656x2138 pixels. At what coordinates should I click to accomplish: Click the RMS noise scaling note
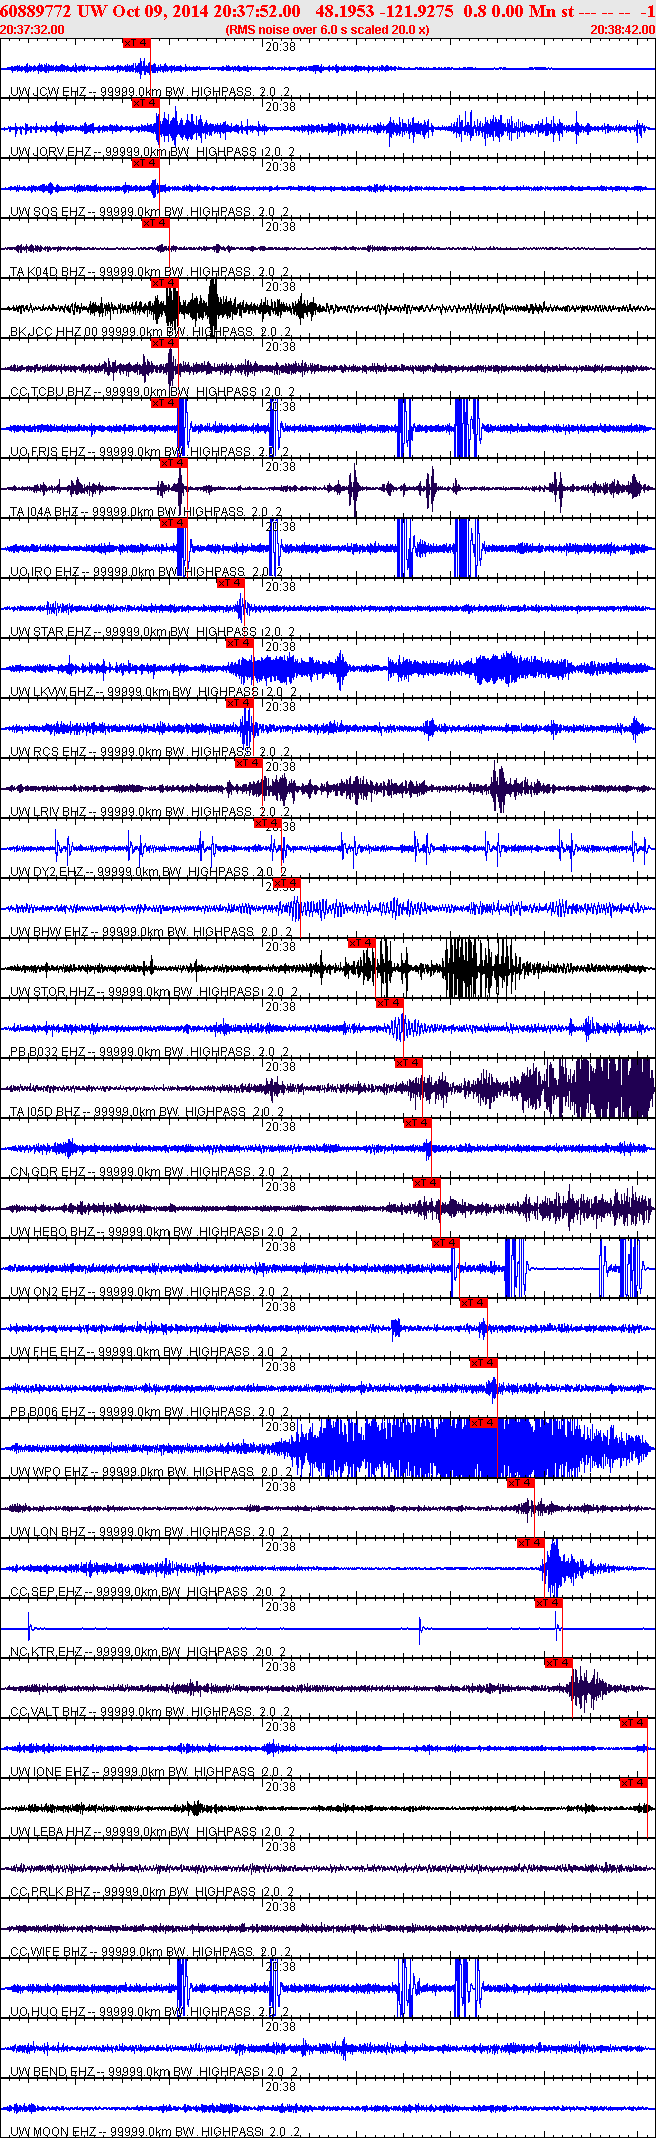328,29
